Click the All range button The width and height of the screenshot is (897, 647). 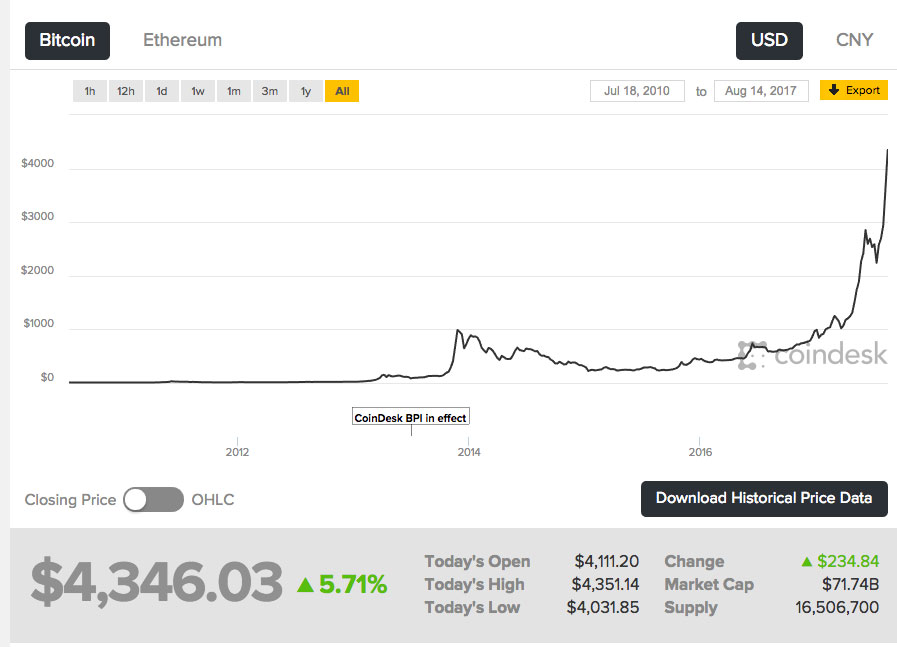click(342, 90)
